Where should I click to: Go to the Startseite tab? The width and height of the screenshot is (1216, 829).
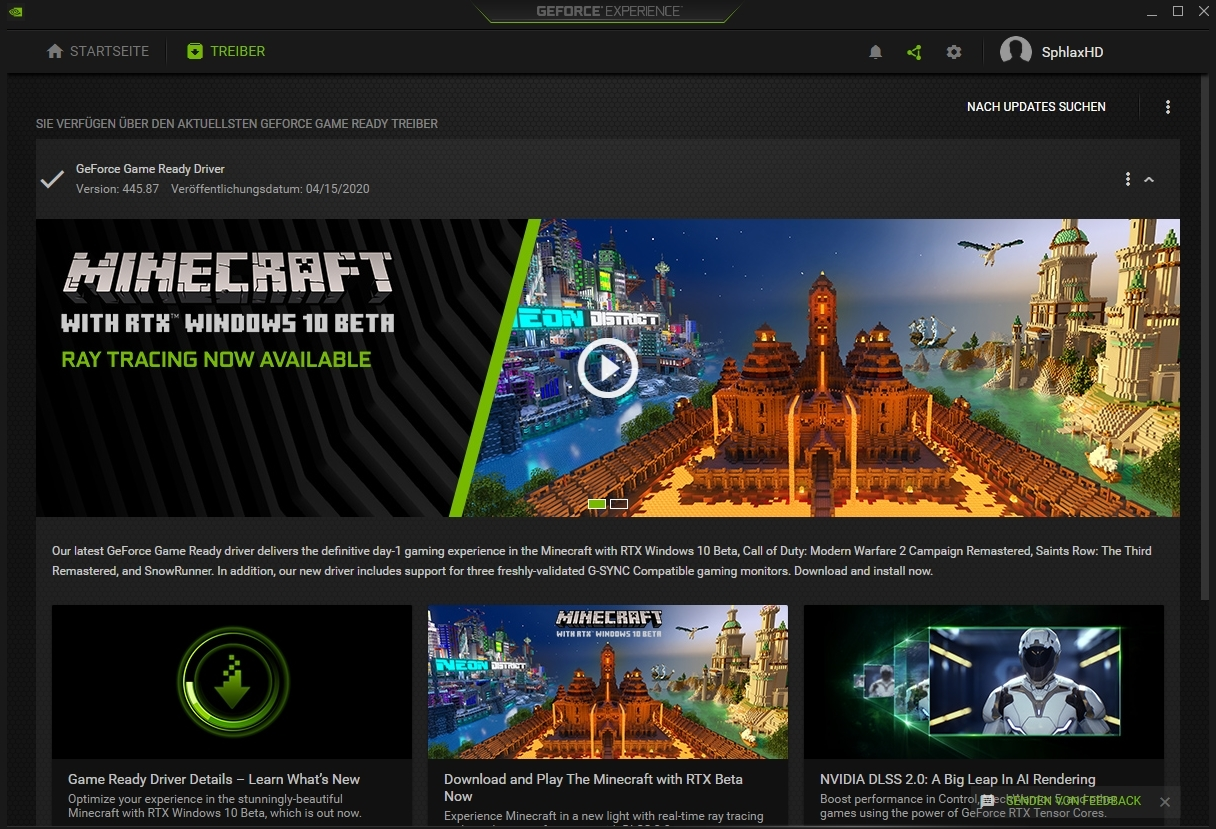[x=98, y=51]
